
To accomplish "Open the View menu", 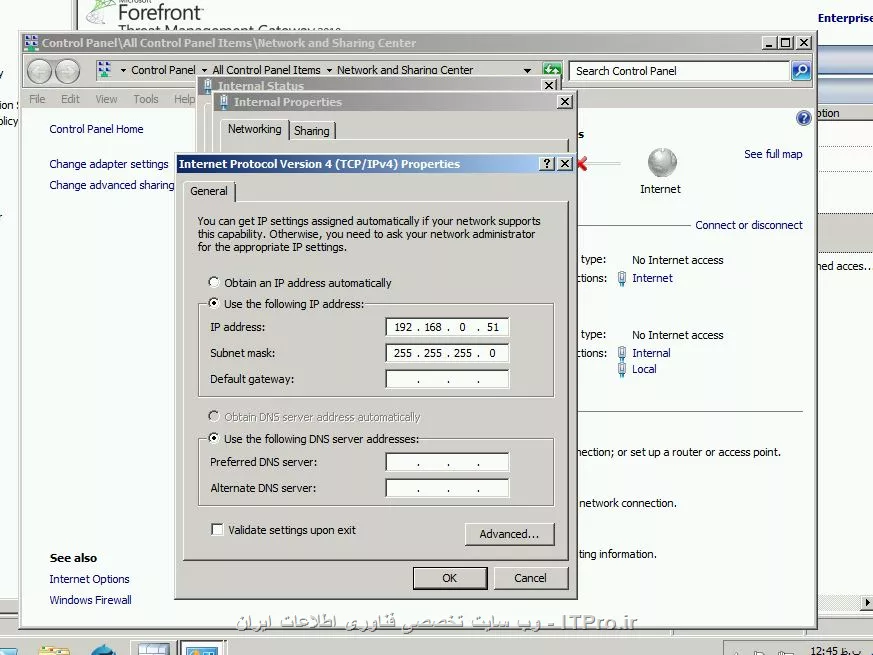I will (x=106, y=99).
